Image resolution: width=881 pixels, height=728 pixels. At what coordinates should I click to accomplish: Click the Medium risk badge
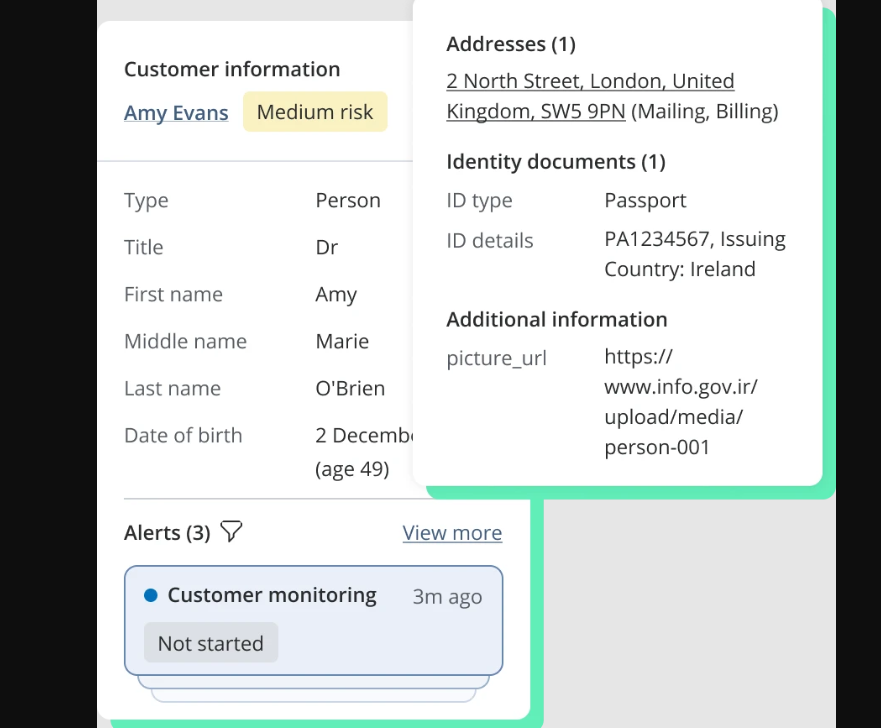[315, 113]
